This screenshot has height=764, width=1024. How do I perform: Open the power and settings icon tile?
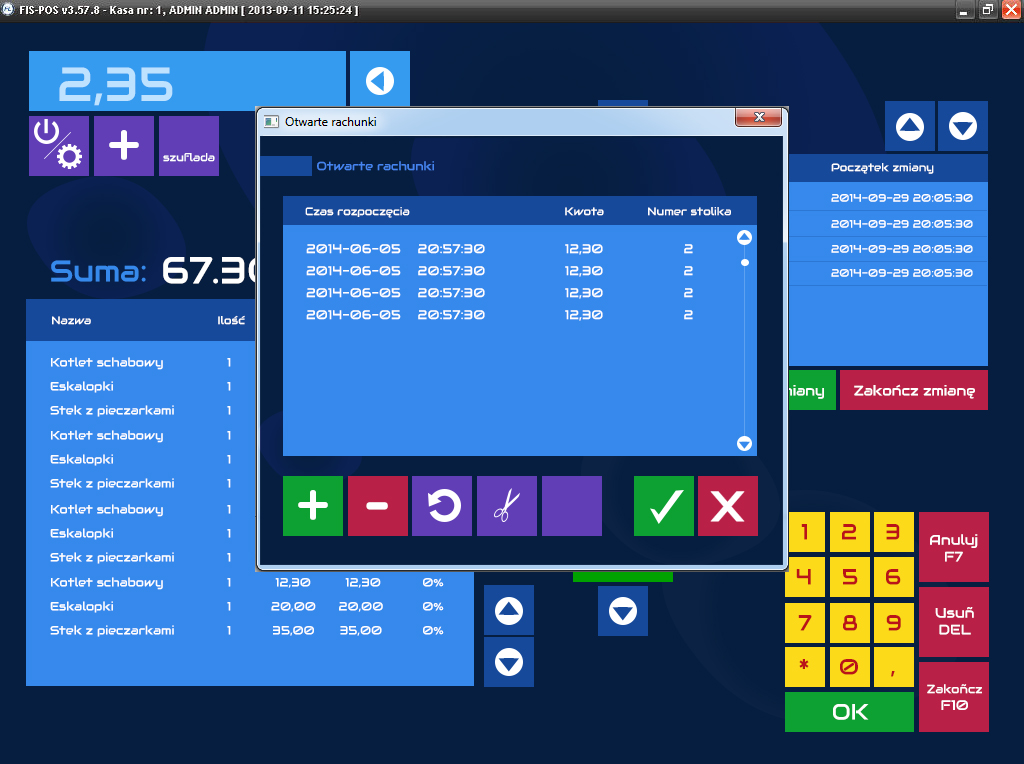click(x=59, y=146)
